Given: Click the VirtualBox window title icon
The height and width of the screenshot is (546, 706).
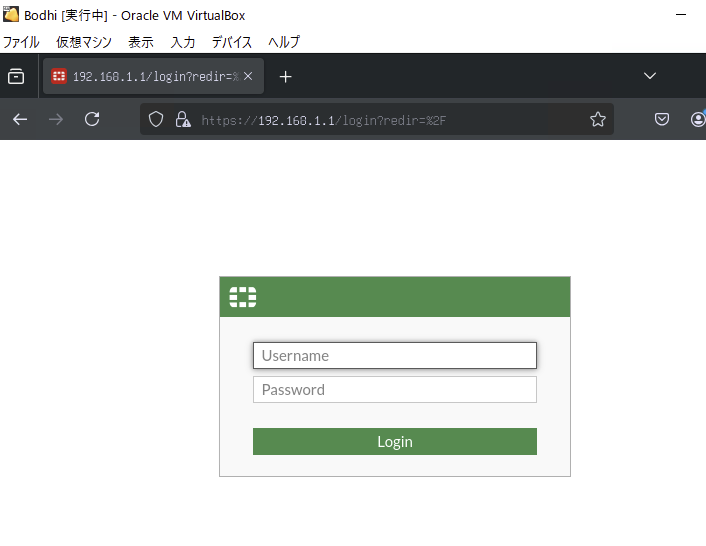Looking at the screenshot, I should tap(11, 14).
